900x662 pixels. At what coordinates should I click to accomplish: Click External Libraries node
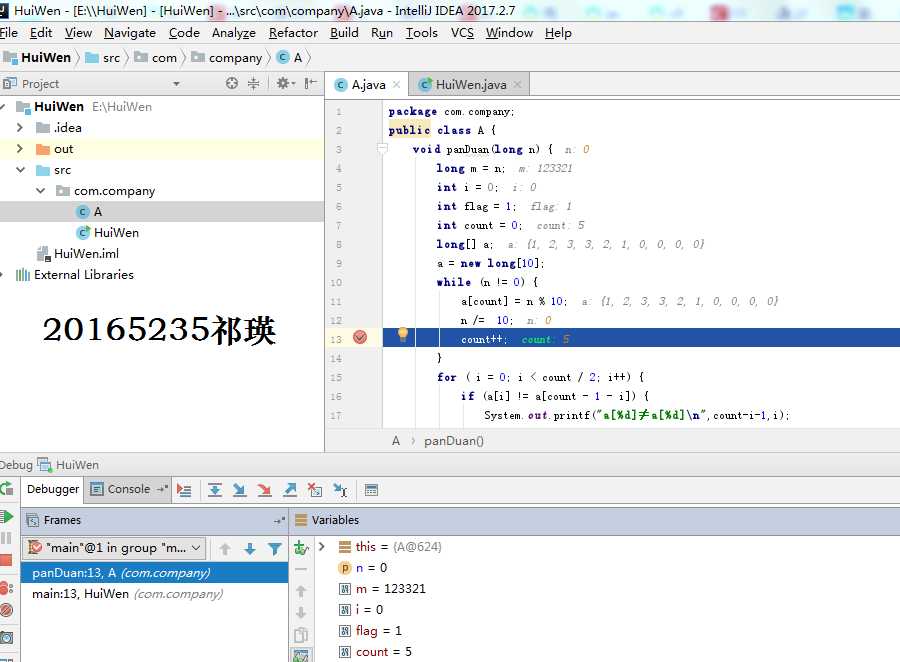tap(75, 274)
